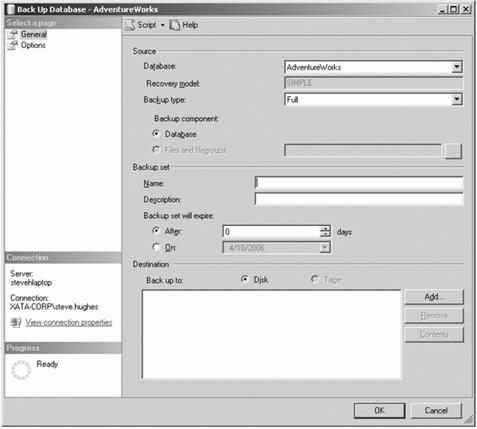The image size is (477, 429).
Task: Click the 'Ready' progress status text
Action: [47, 364]
